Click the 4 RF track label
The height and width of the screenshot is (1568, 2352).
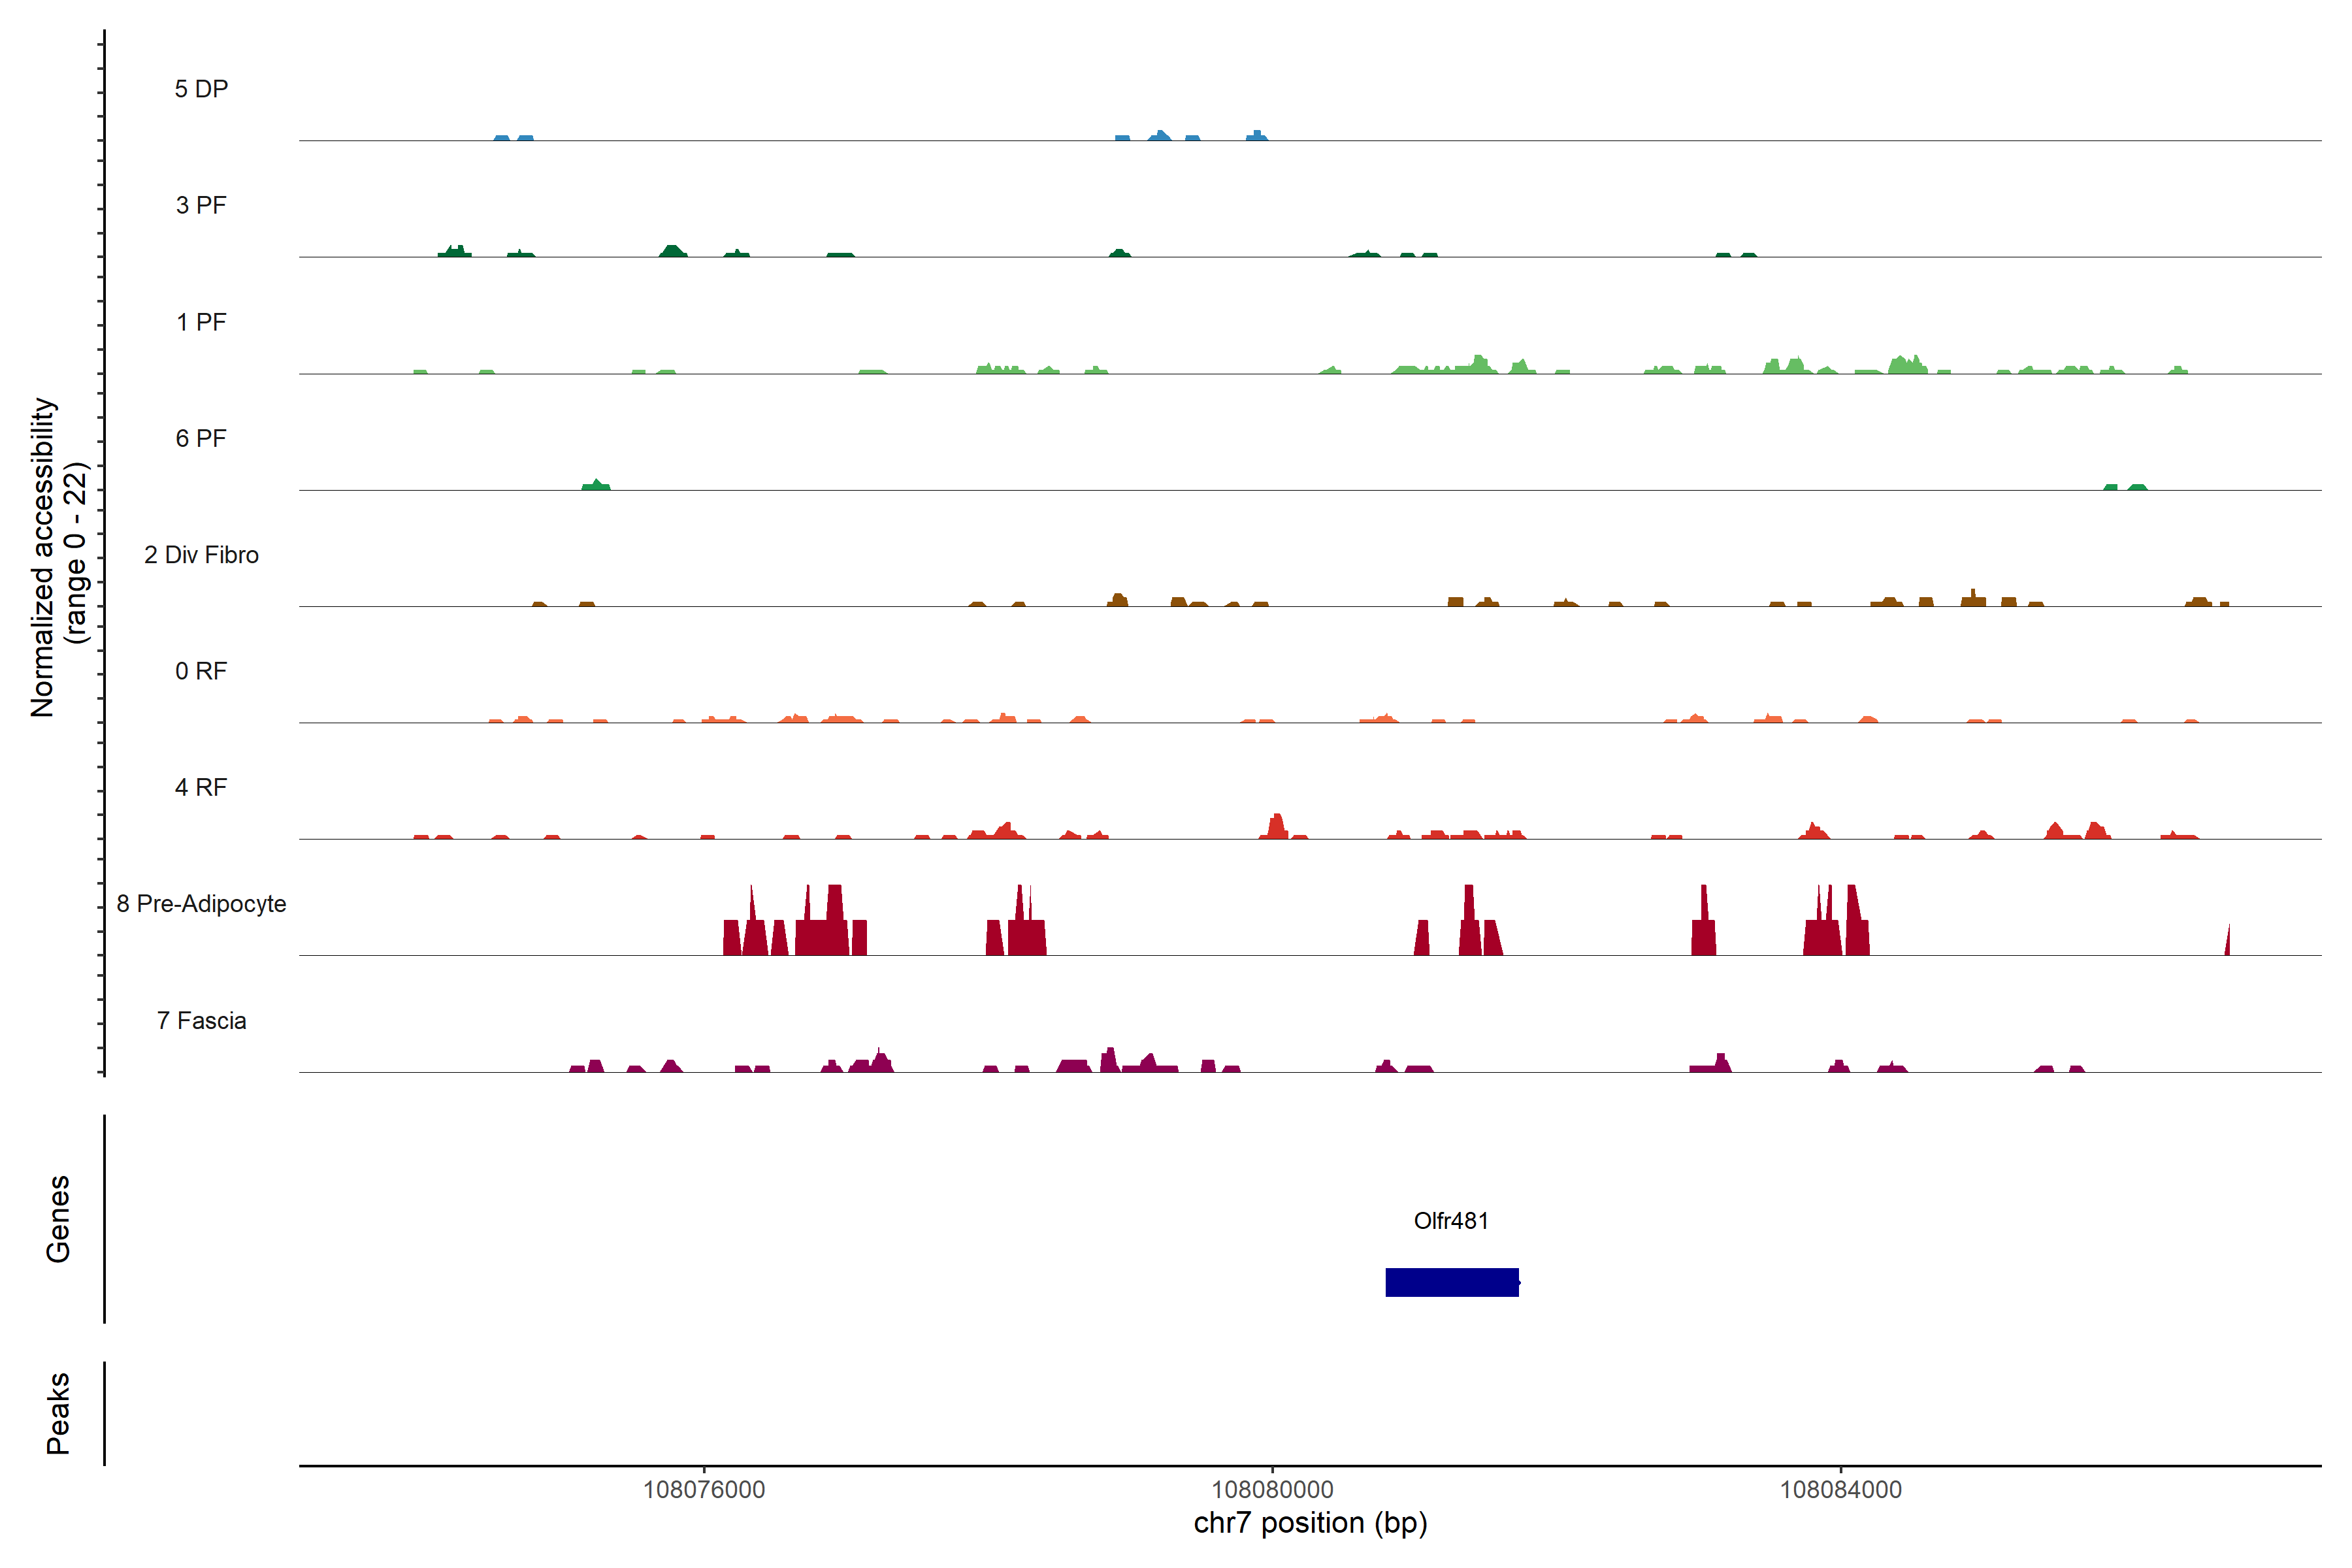point(201,787)
